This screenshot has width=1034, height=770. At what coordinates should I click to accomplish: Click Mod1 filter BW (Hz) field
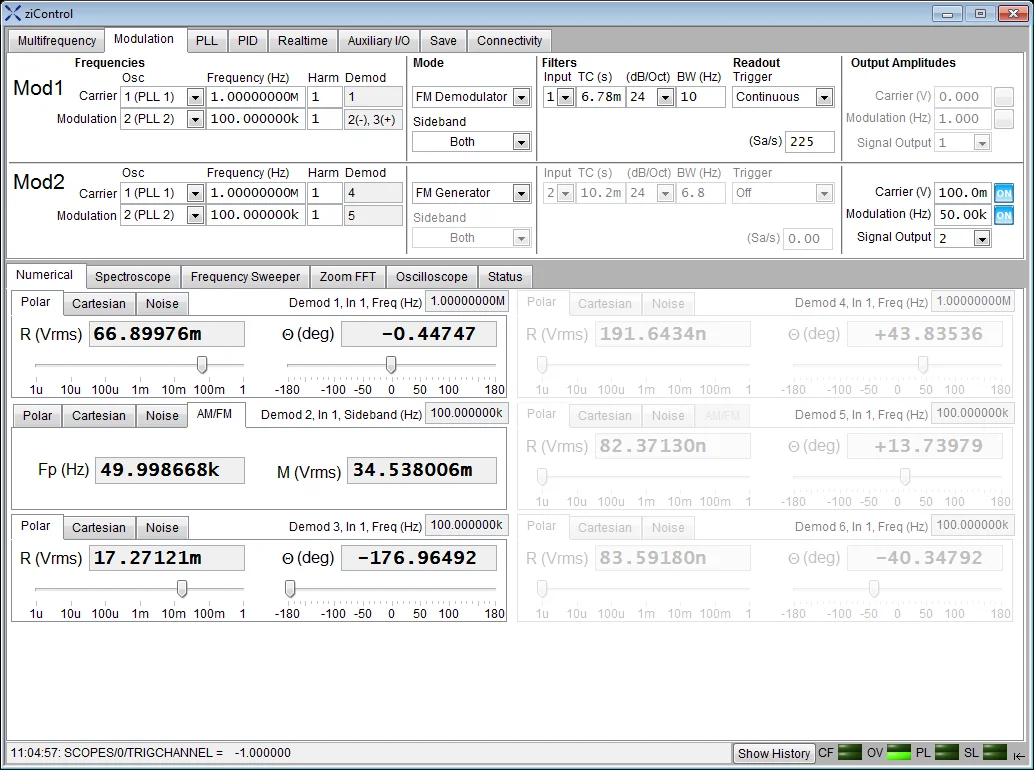tap(700, 97)
